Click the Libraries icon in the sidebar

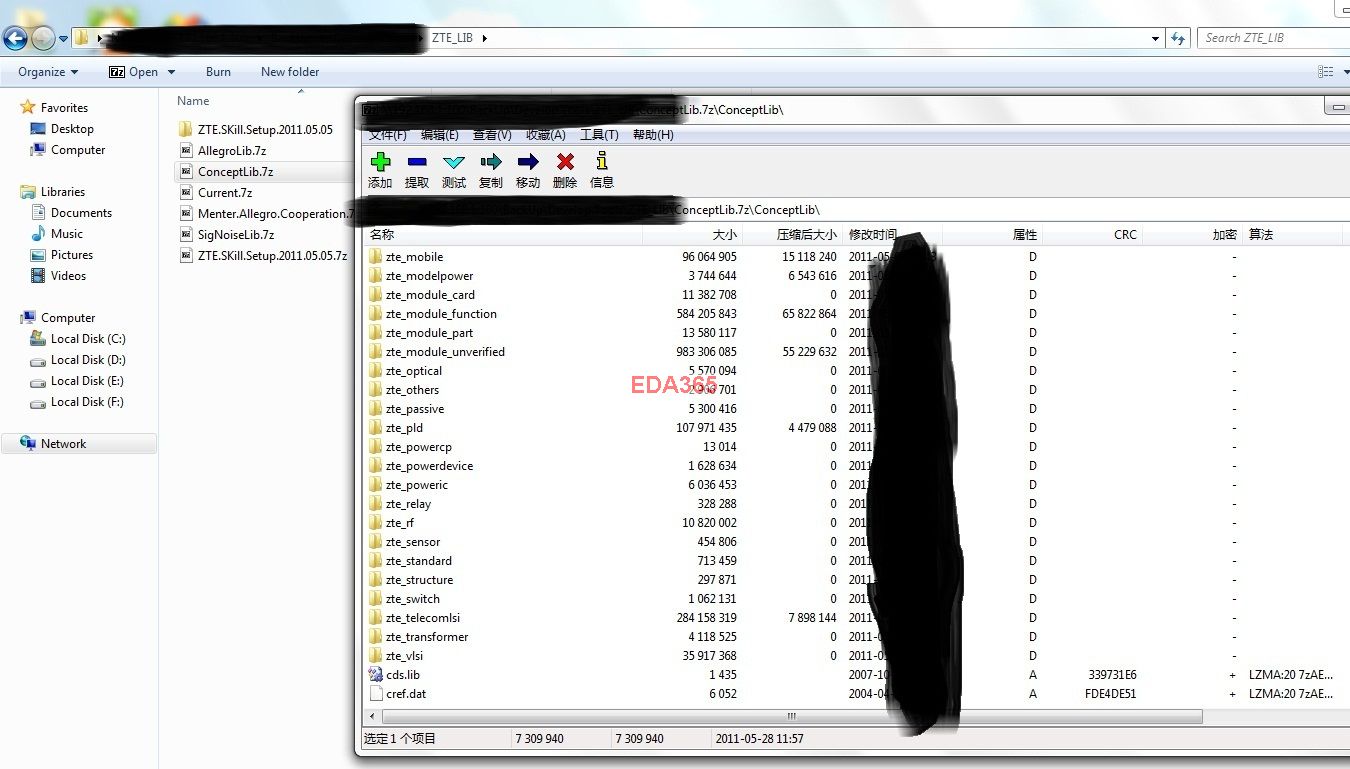28,192
